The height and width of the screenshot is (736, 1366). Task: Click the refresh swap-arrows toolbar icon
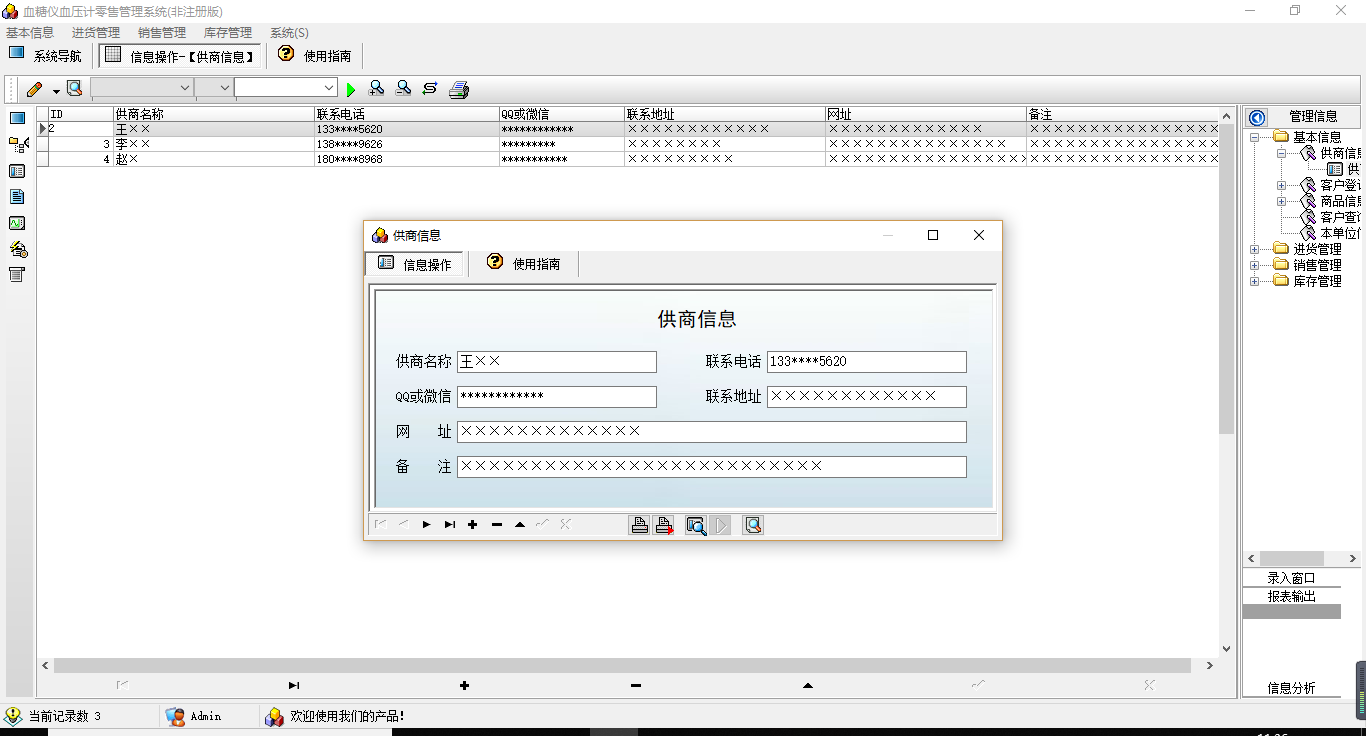coord(430,89)
